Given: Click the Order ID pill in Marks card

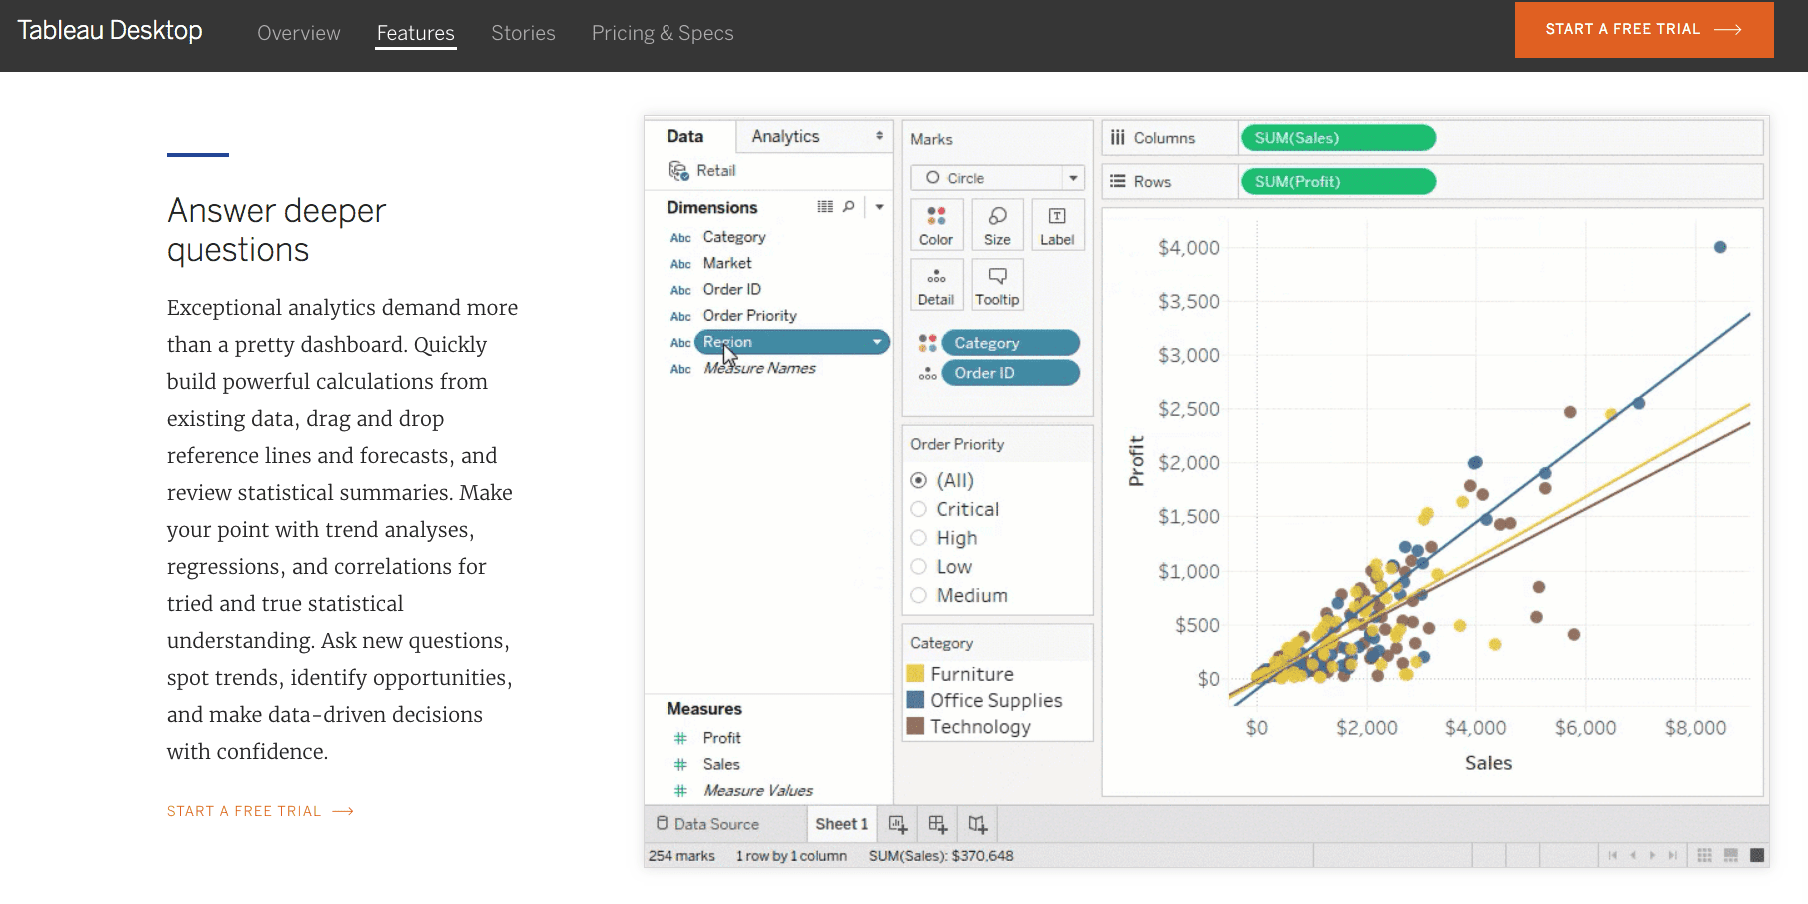Looking at the screenshot, I should [x=1011, y=373].
